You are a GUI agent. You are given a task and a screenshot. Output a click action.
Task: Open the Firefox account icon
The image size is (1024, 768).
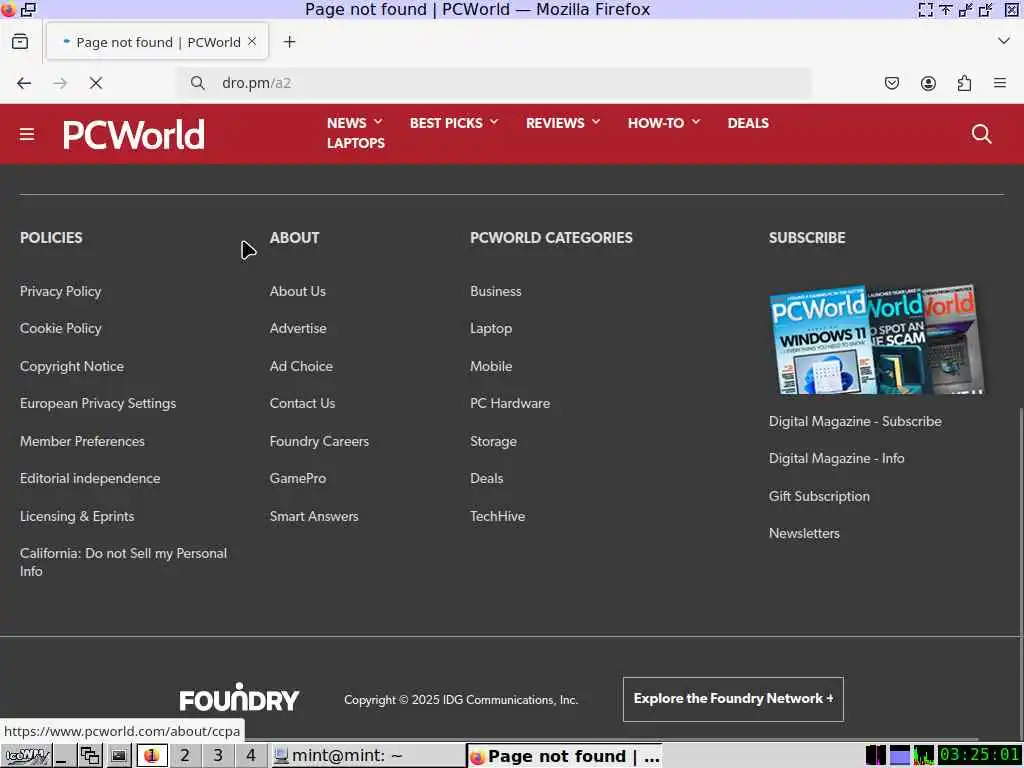928,83
